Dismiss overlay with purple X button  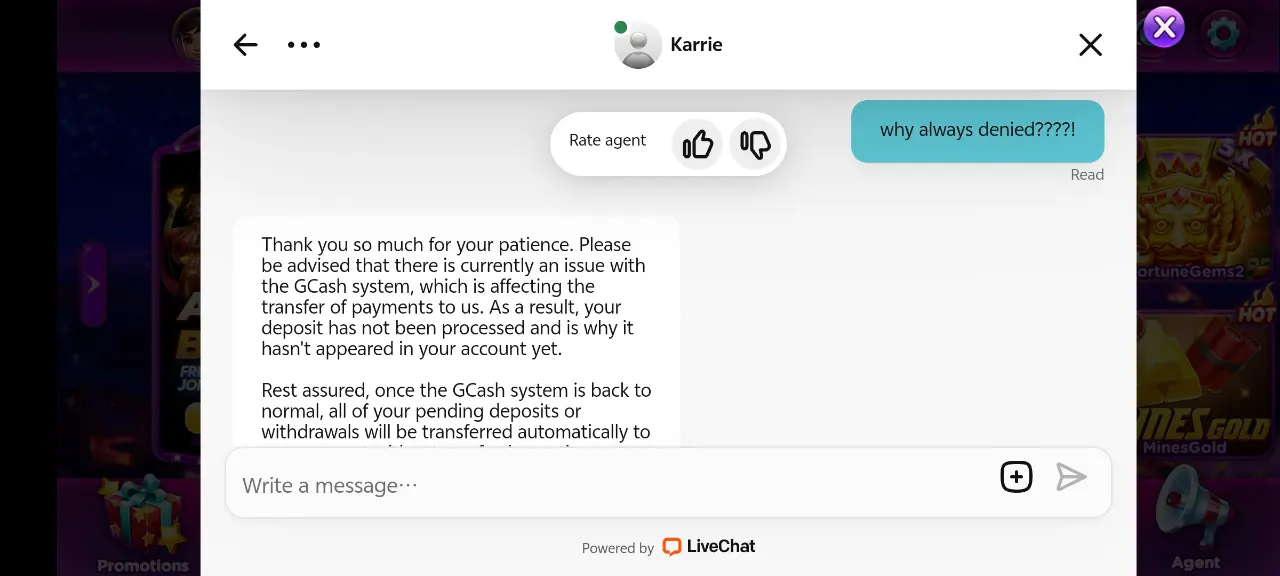[x=1164, y=27]
